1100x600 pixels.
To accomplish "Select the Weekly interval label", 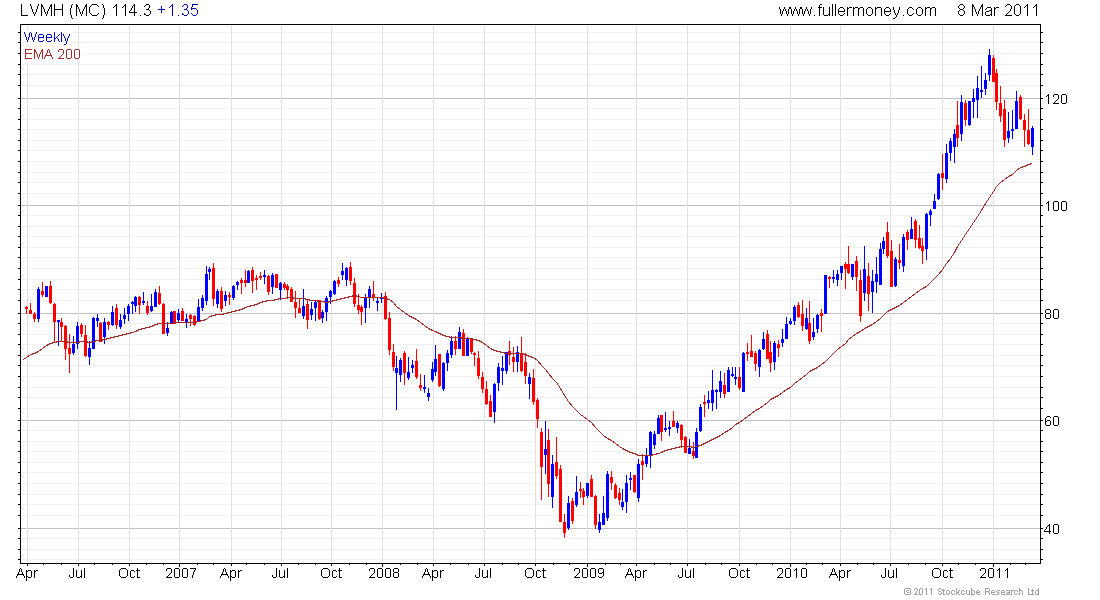I will (x=47, y=37).
